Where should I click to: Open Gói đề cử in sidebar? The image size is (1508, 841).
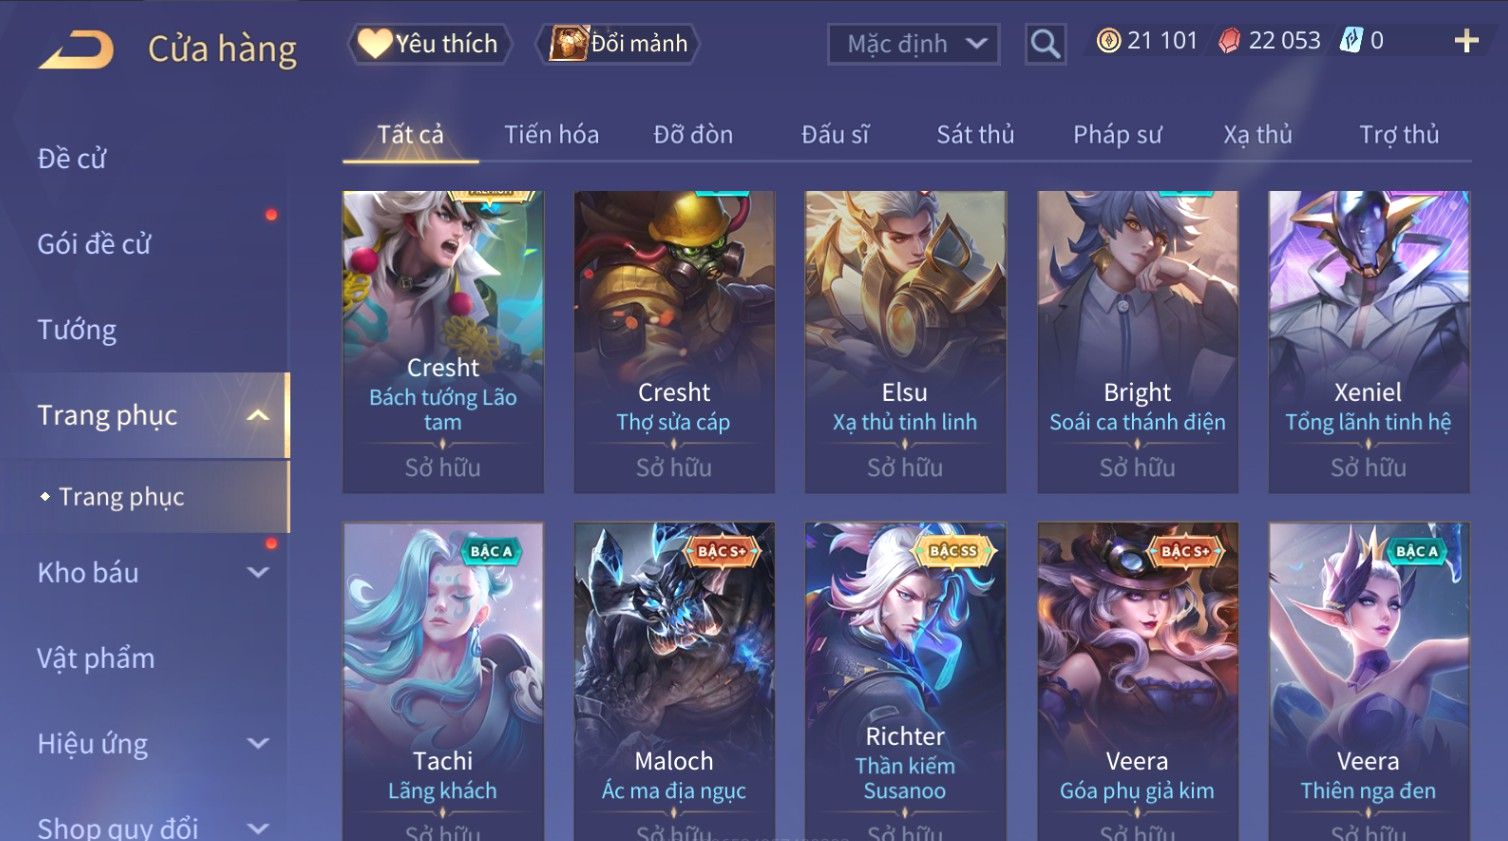click(94, 244)
